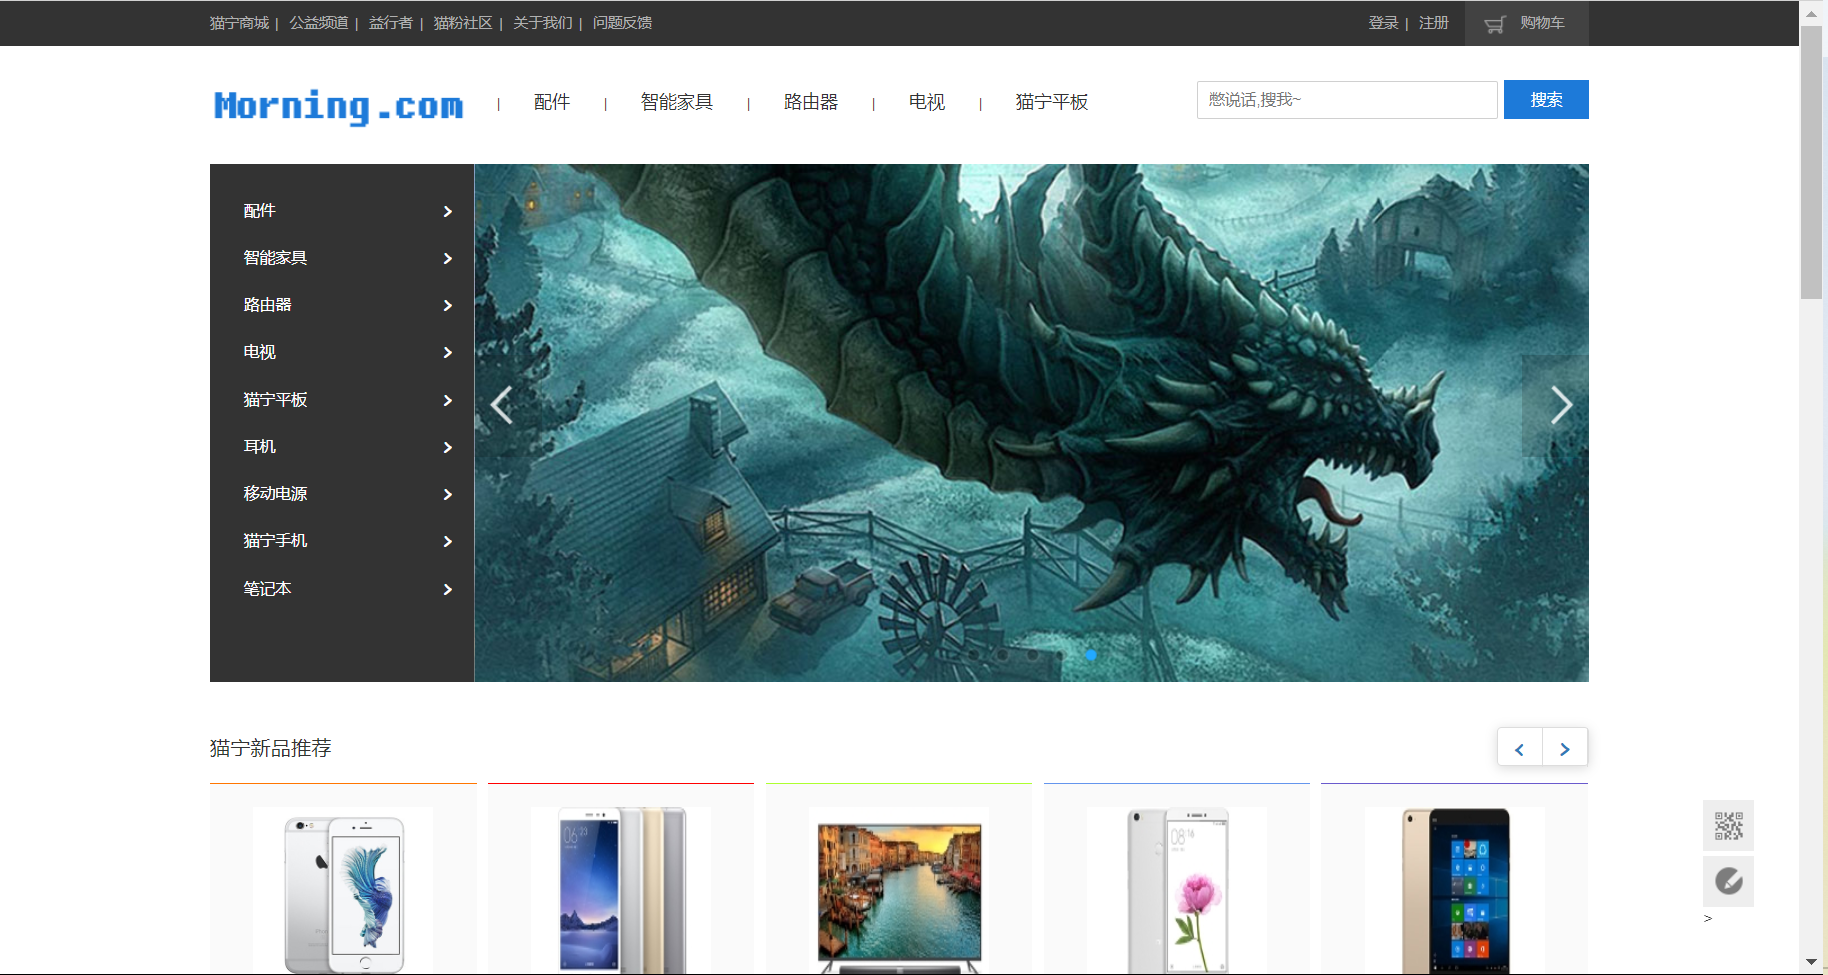Select 耳机 label in the sidebar

[260, 447]
